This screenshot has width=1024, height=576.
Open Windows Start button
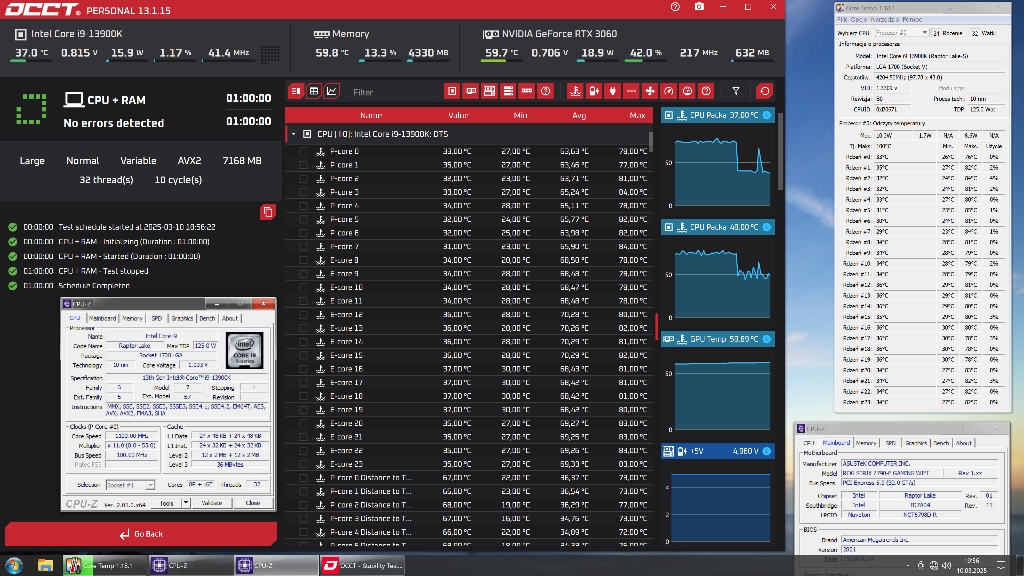click(14, 565)
